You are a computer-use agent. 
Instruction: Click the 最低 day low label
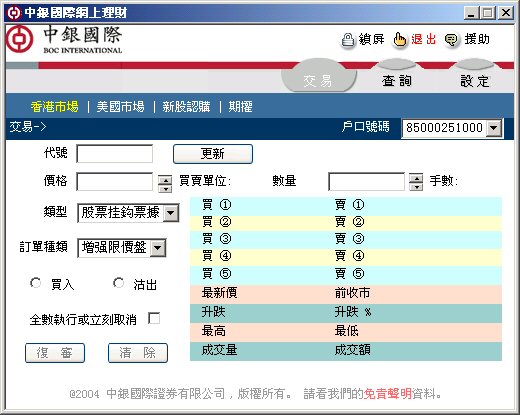coord(346,331)
